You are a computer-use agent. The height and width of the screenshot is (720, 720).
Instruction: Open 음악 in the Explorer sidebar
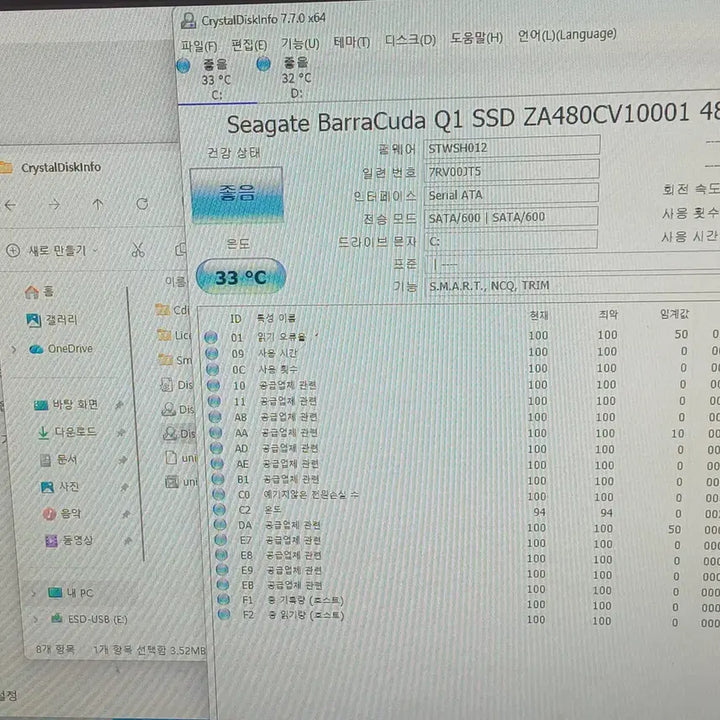coord(62,513)
